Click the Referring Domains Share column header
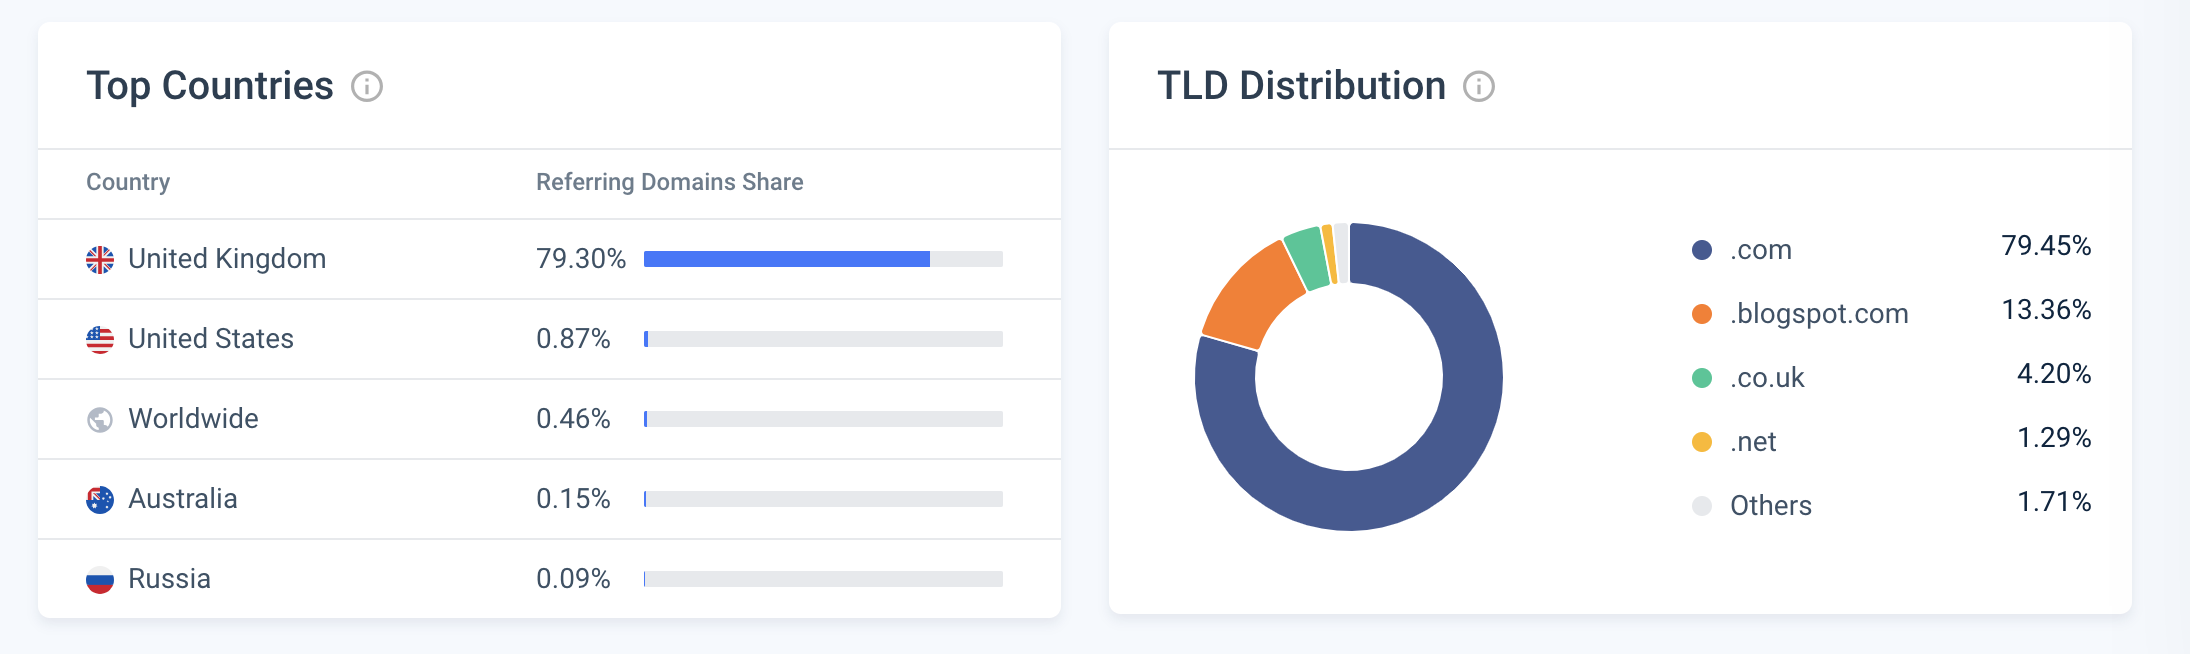Image resolution: width=2190 pixels, height=654 pixels. (x=670, y=182)
